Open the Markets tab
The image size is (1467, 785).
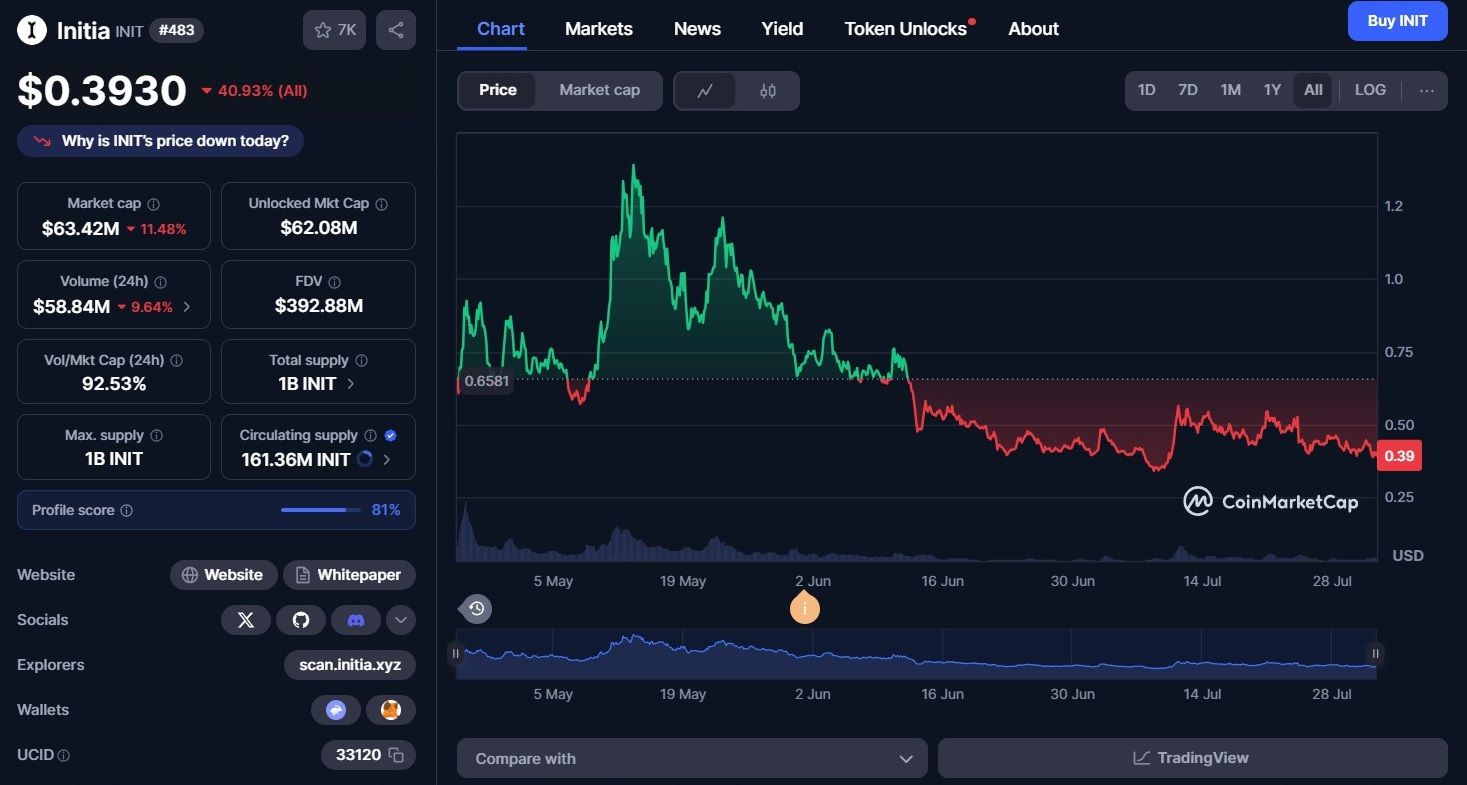599,29
